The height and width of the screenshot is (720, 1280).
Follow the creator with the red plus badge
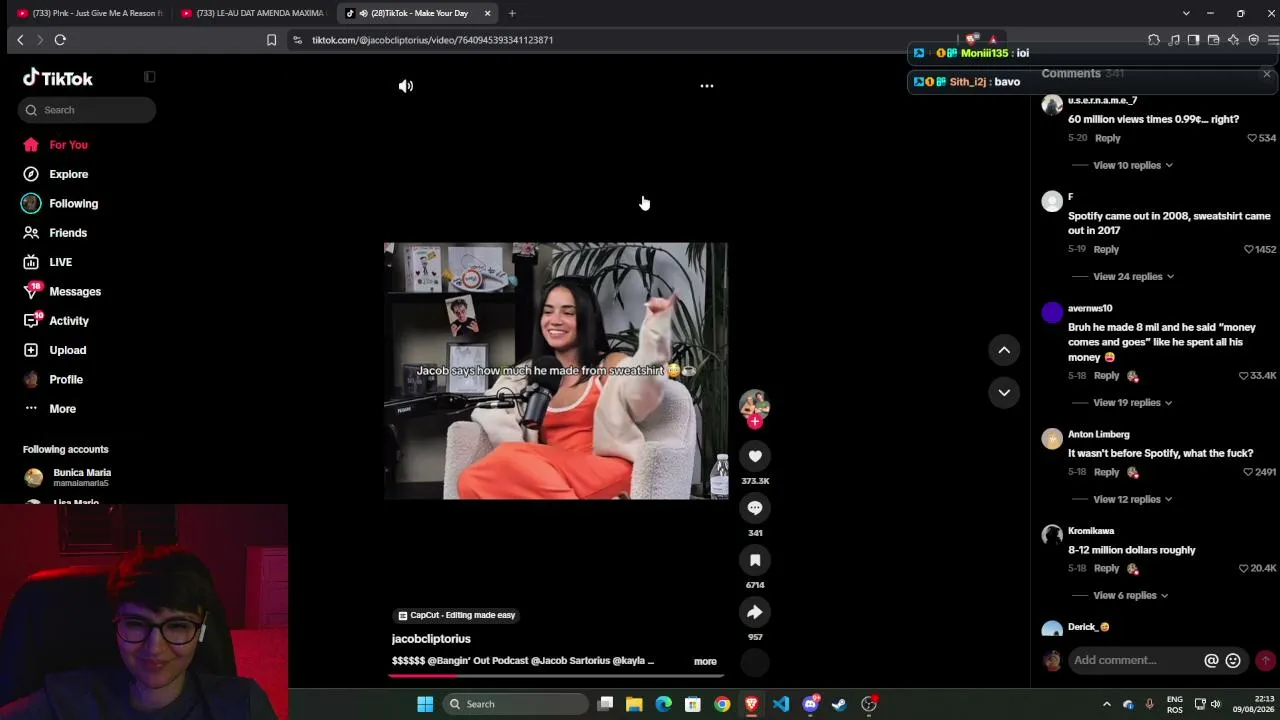pyautogui.click(x=755, y=422)
